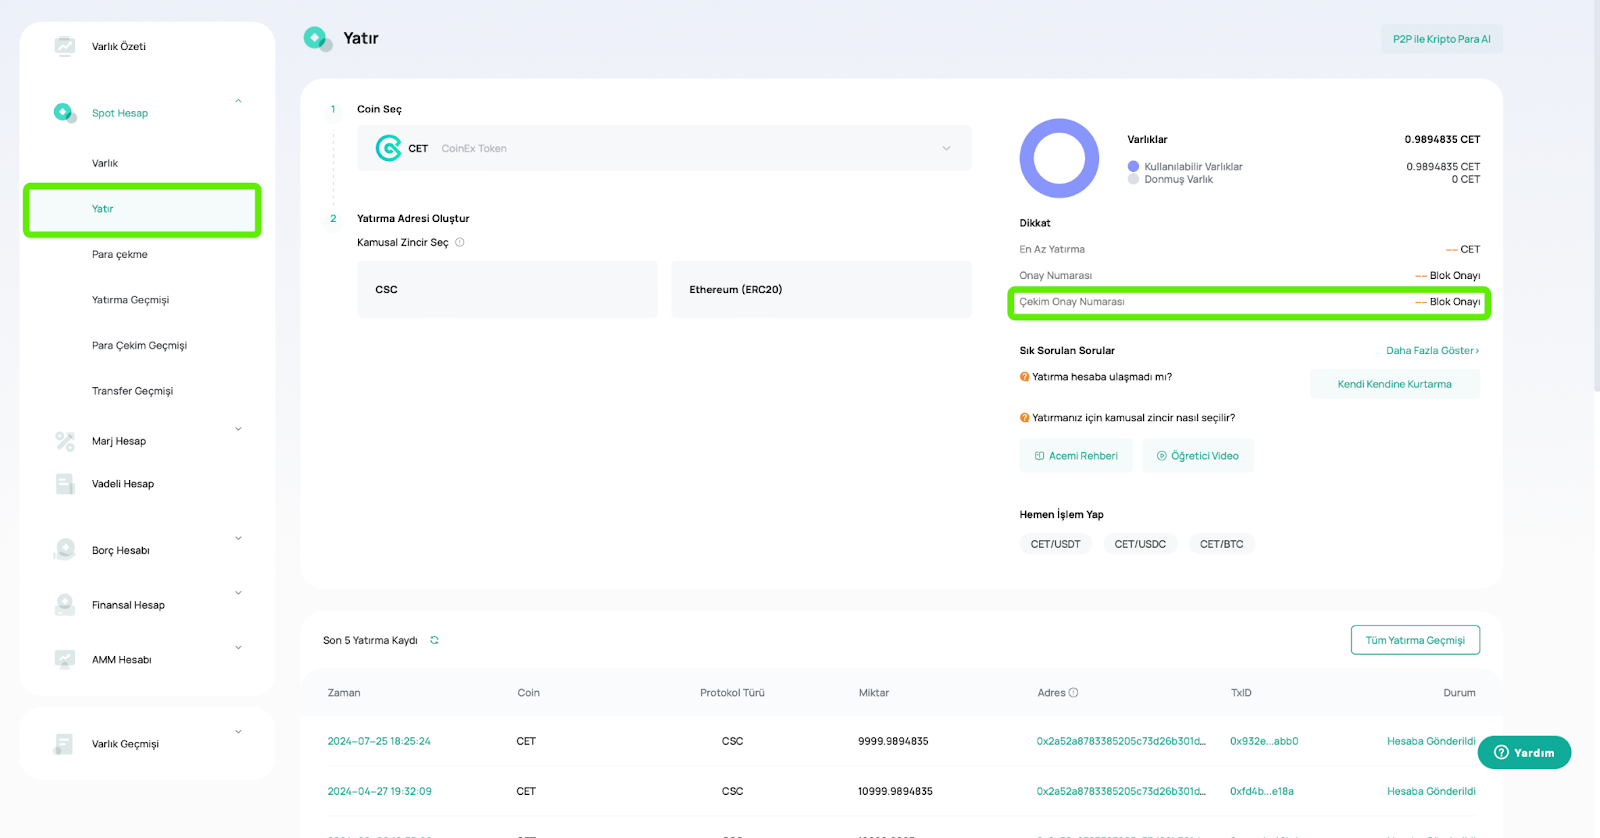The image size is (1600, 838).
Task: Click the page vertical scrollbar
Action: [1596, 195]
